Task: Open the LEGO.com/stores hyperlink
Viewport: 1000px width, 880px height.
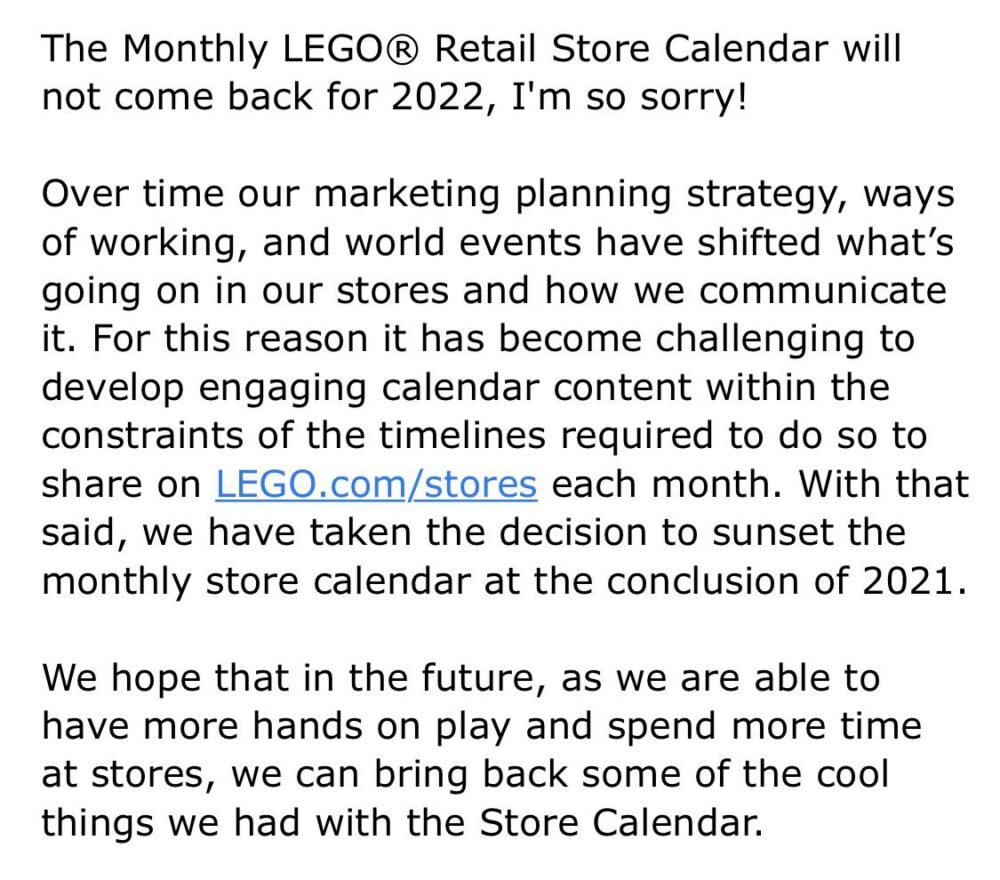Action: click(376, 484)
